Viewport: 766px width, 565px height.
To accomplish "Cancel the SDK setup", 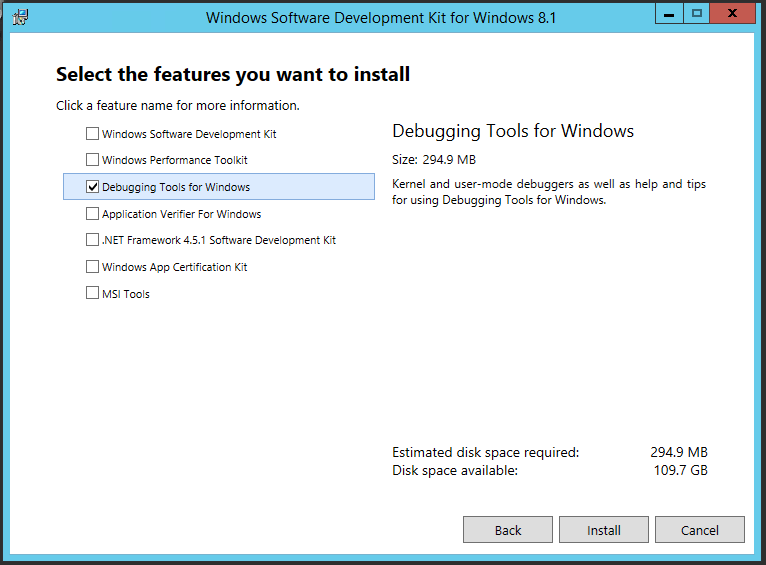I will [700, 530].
